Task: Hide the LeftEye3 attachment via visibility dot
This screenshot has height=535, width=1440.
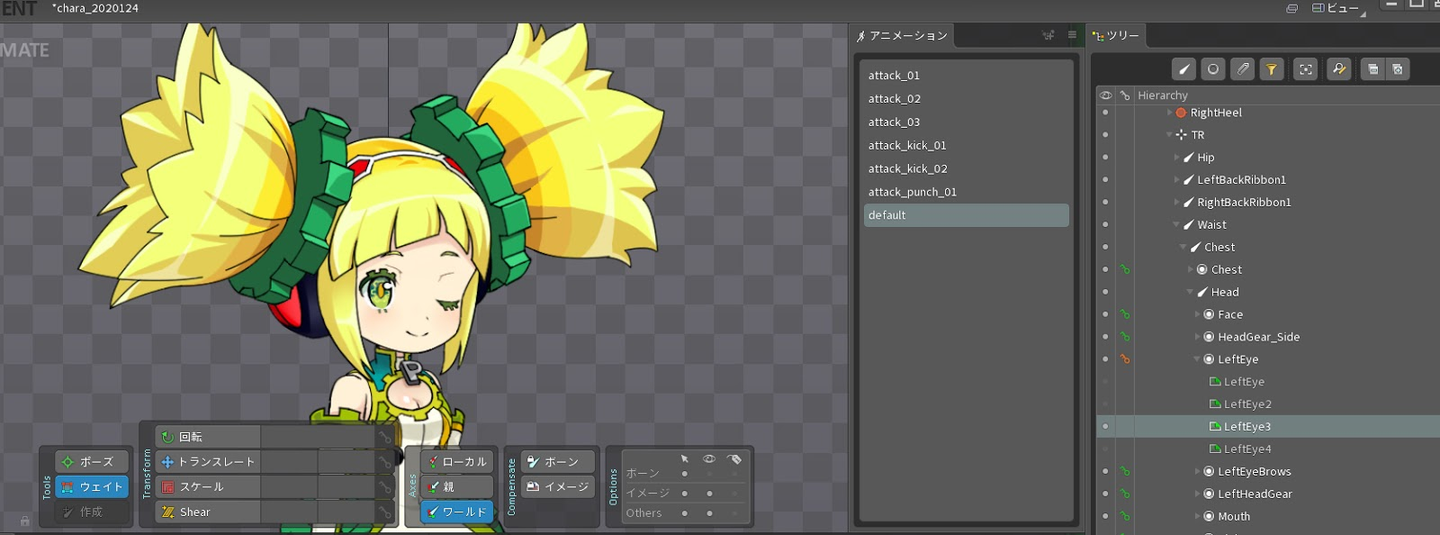Action: pos(1105,427)
